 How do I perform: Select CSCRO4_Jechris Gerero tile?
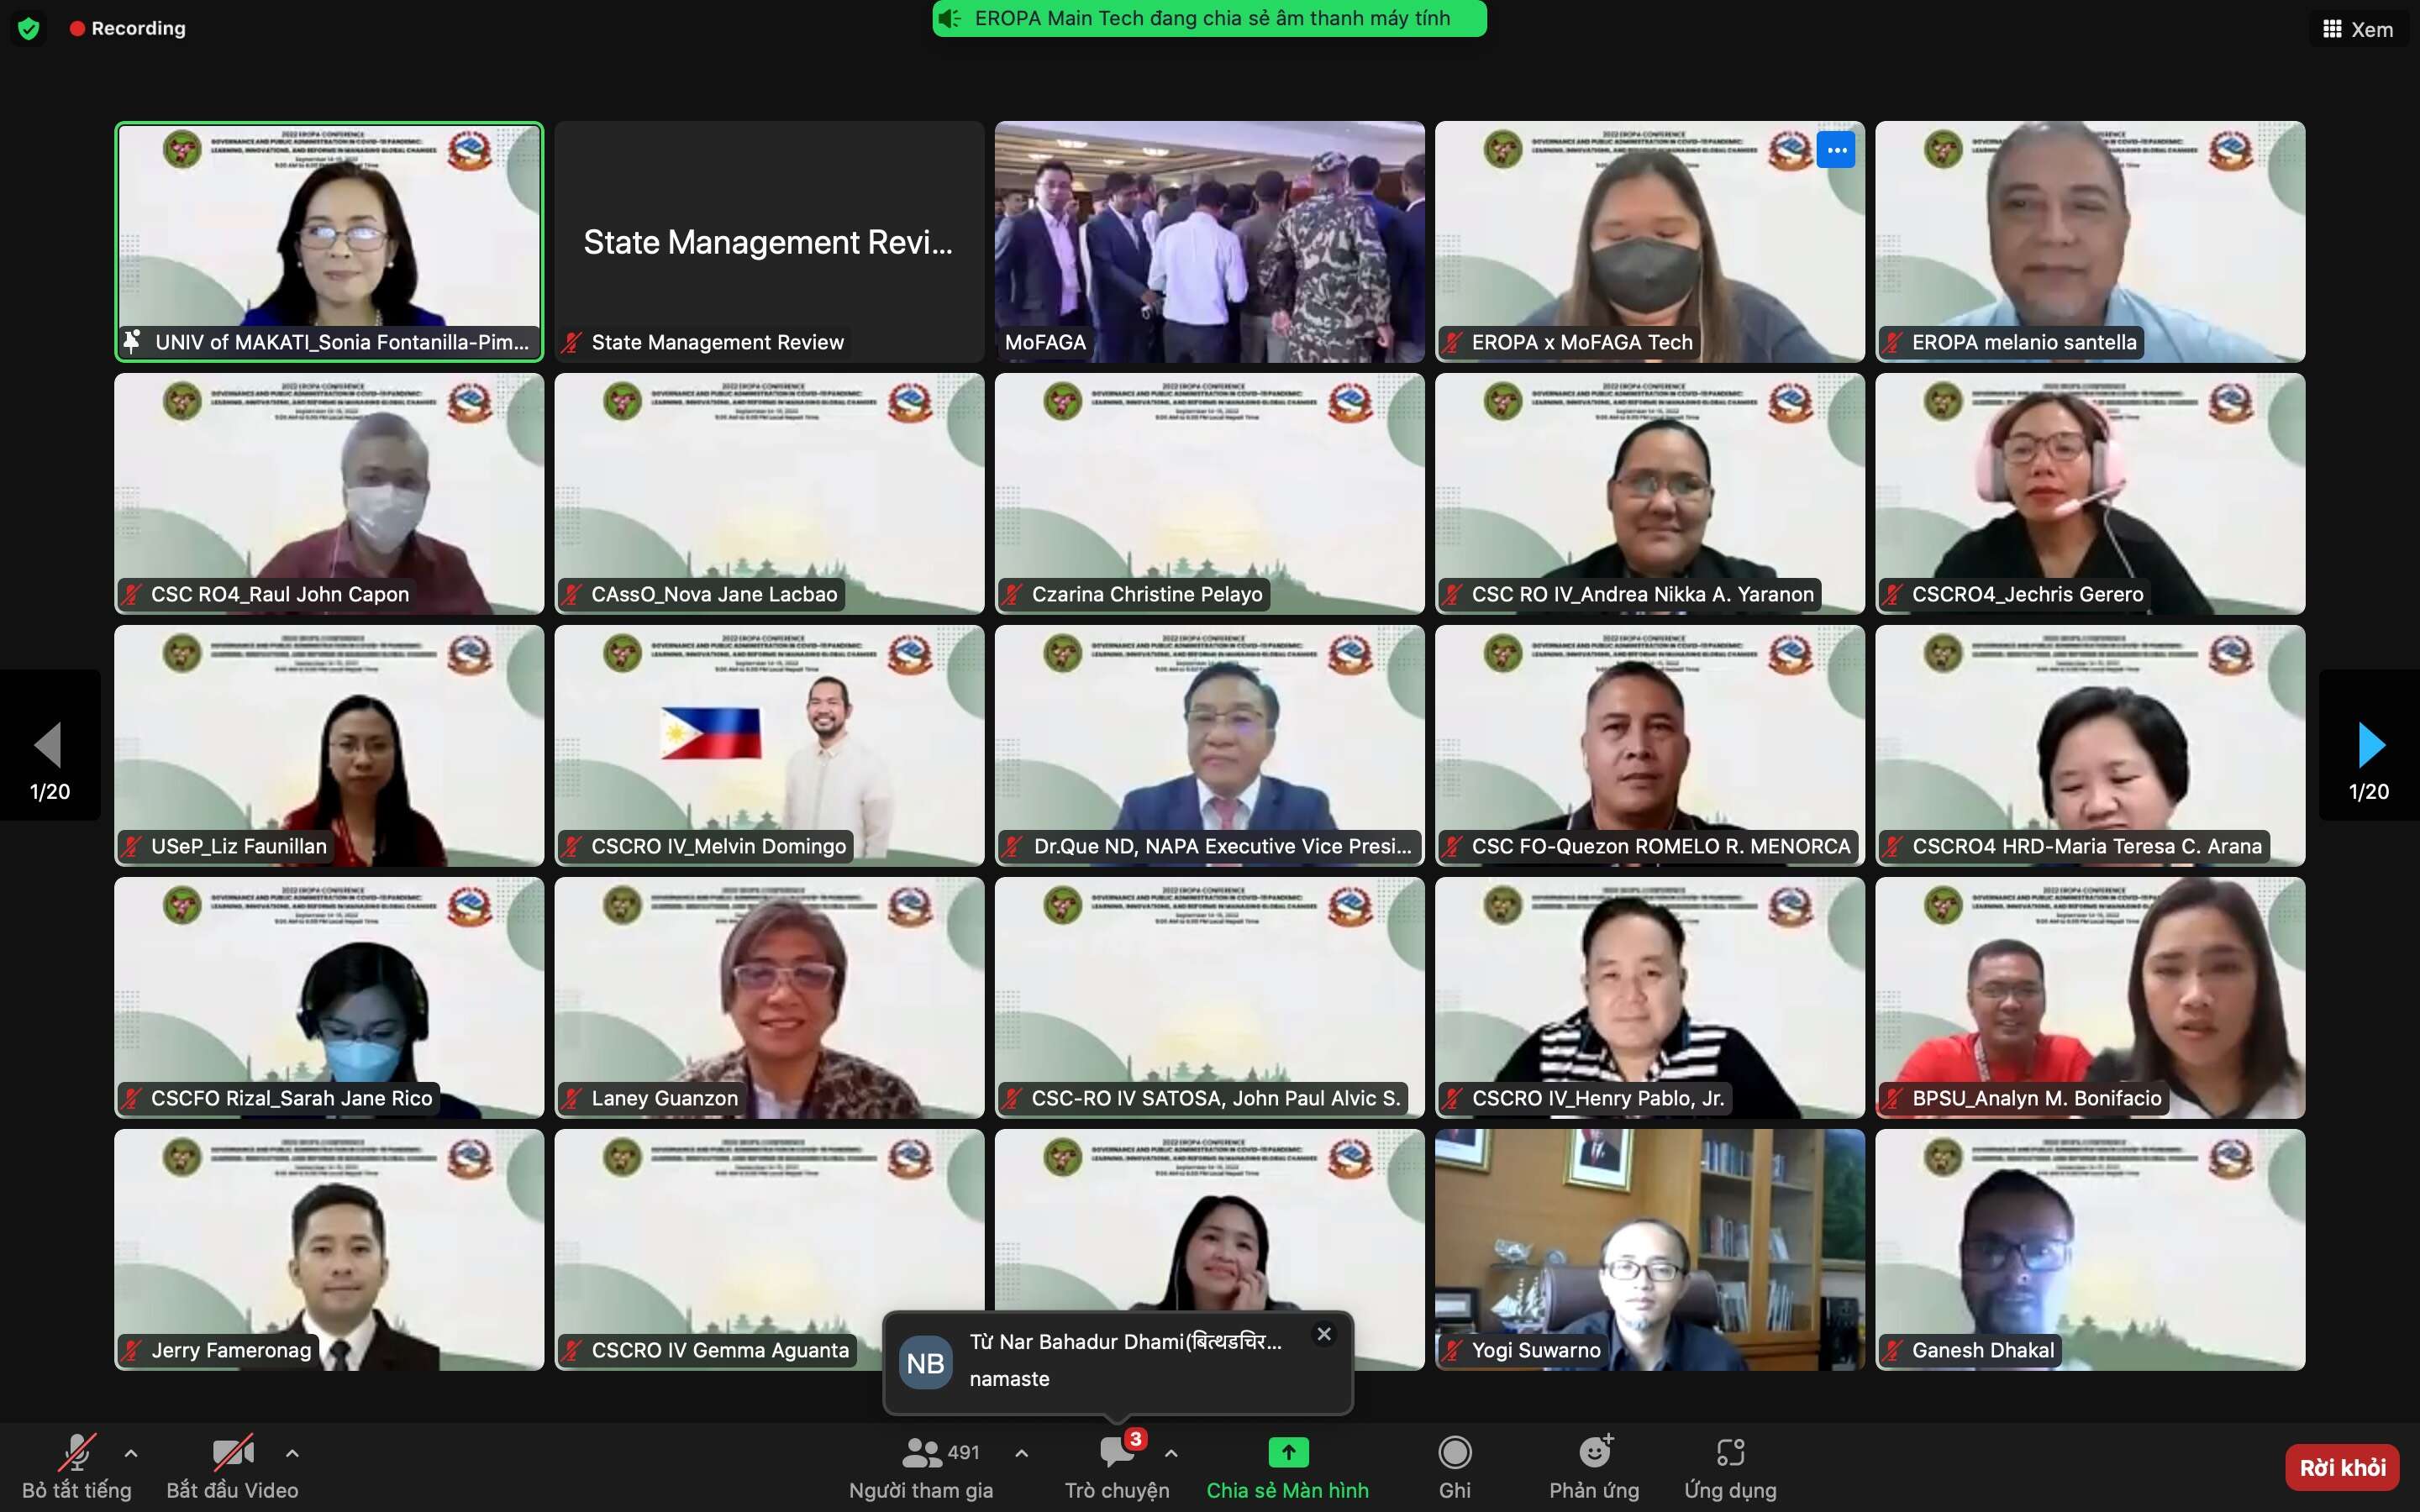point(2090,494)
